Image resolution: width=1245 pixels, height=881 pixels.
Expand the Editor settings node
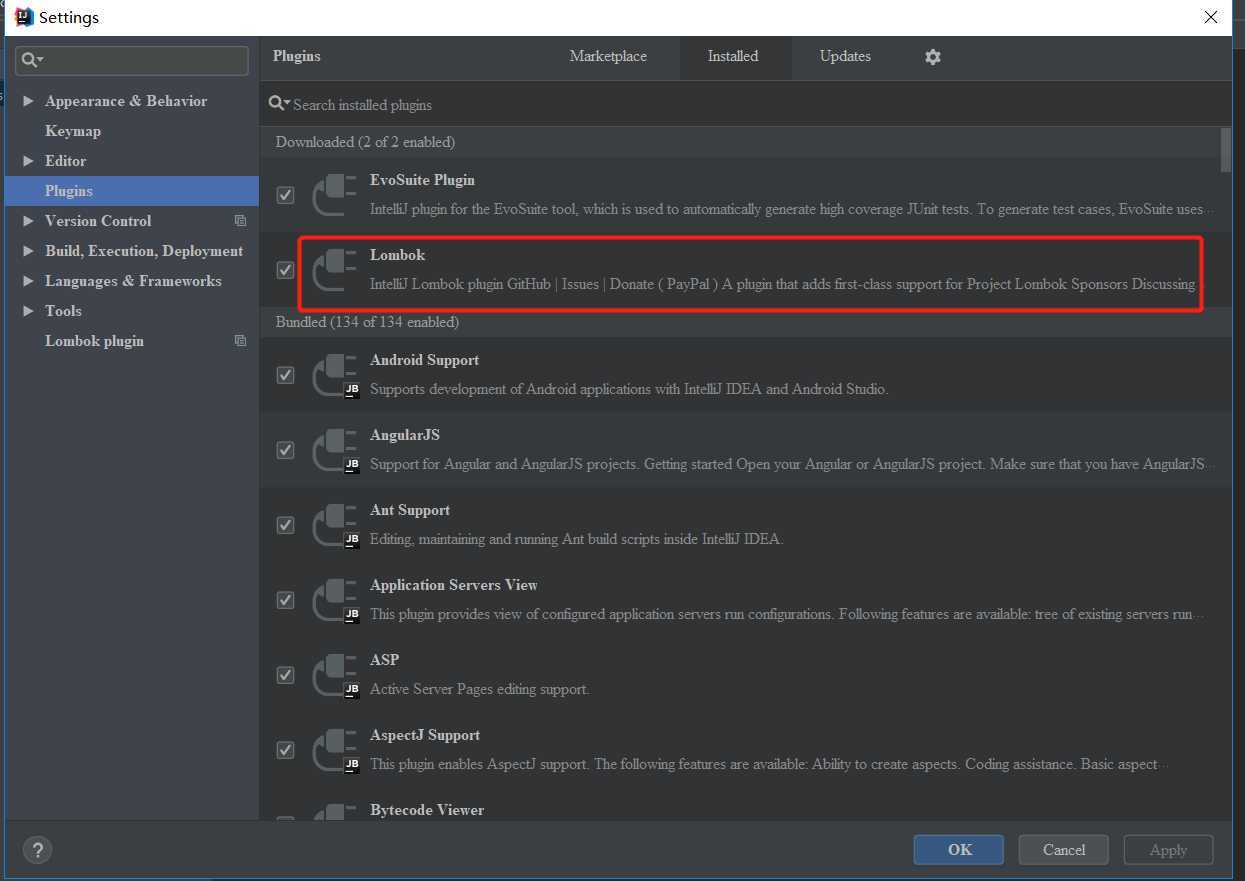click(28, 161)
